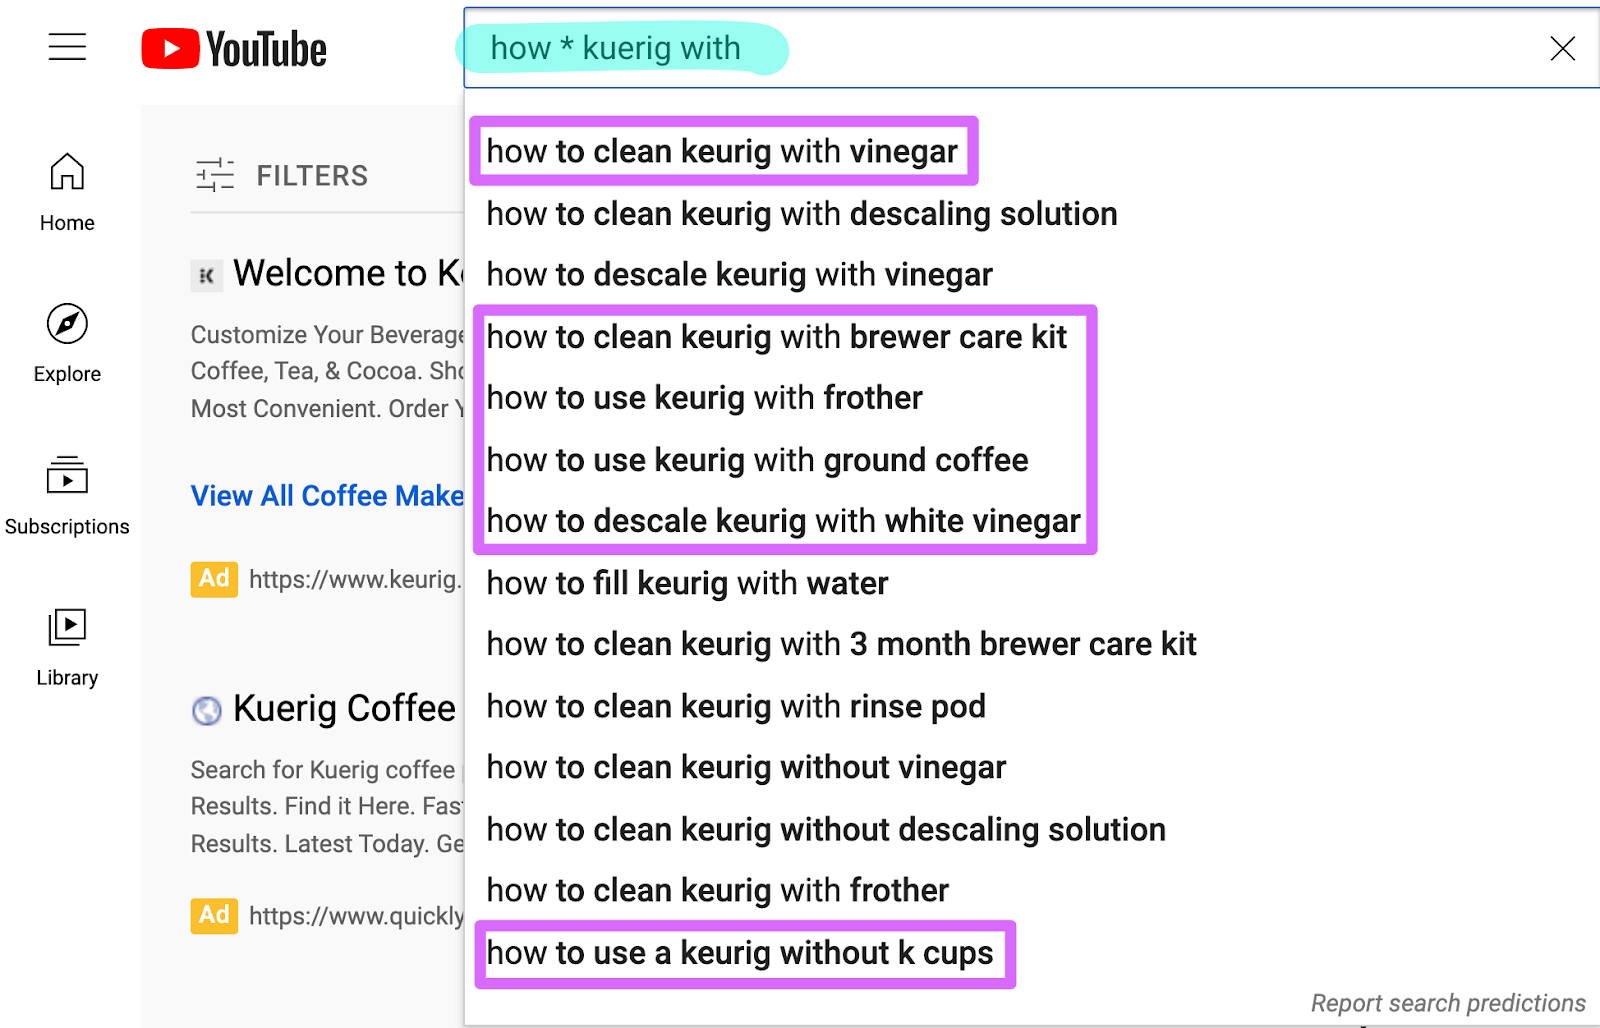This screenshot has height=1028, width=1600.
Task: Select 'how to clean keurig without vinegar'
Action: click(x=746, y=767)
